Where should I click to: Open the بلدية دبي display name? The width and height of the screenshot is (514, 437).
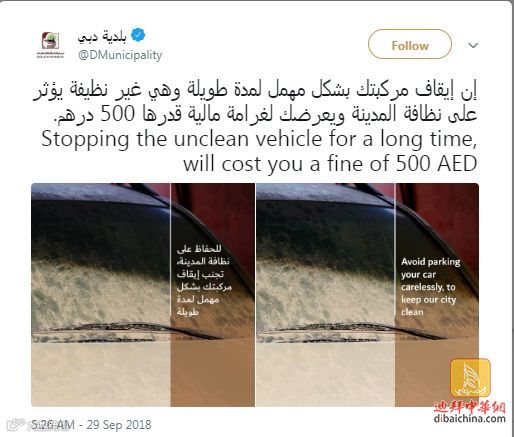click(102, 36)
